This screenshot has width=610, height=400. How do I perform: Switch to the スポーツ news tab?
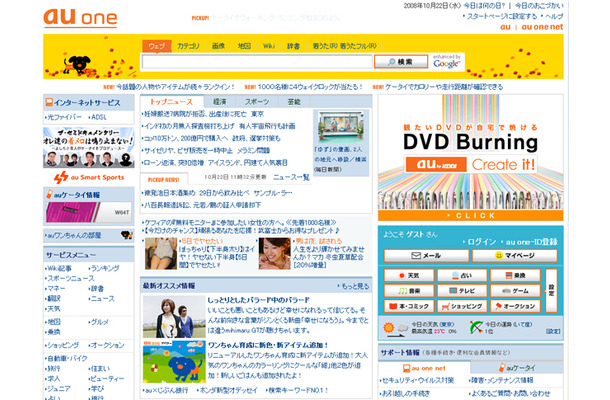click(x=257, y=102)
